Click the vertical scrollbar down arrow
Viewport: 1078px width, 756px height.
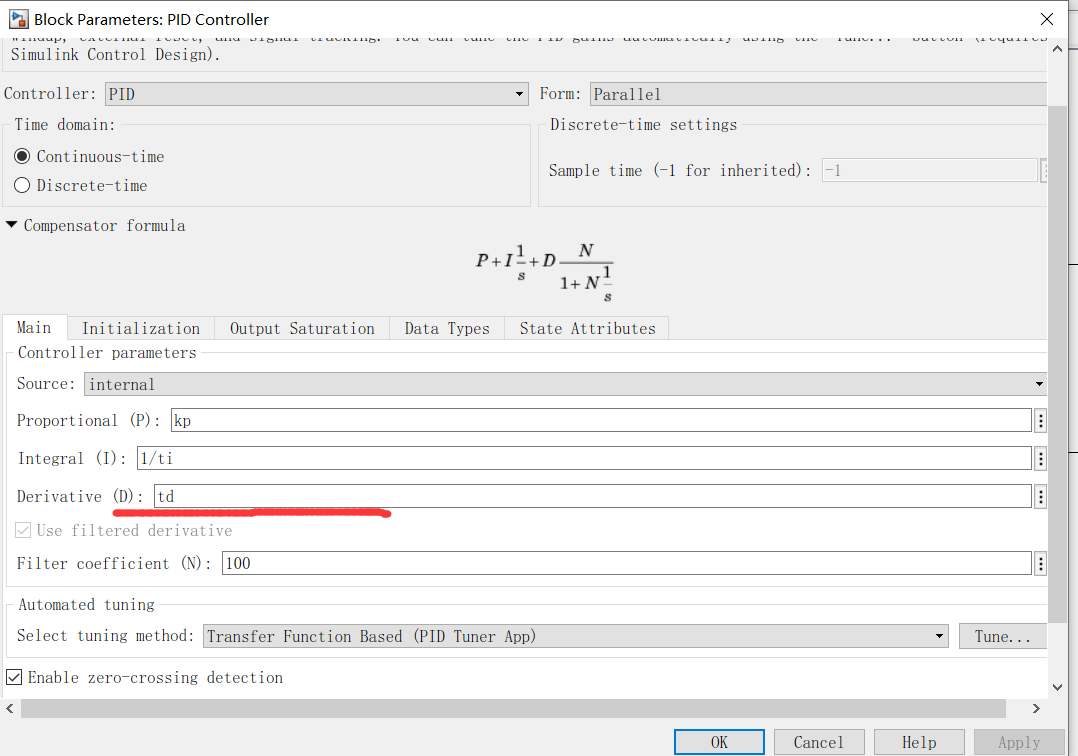1057,687
